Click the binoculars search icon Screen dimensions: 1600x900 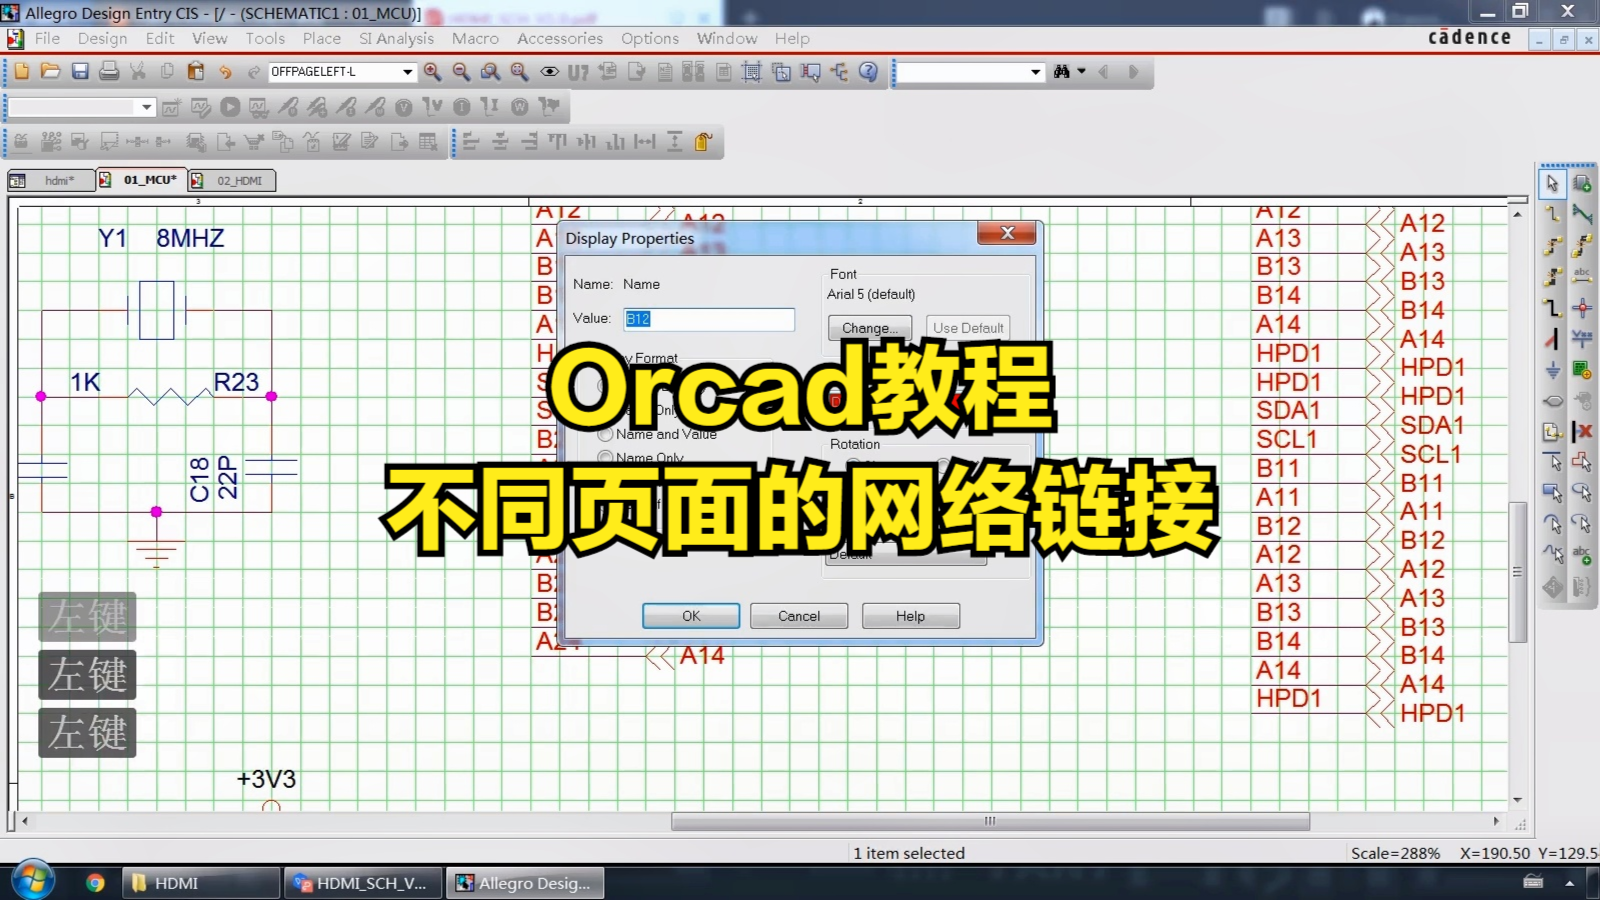pyautogui.click(x=1062, y=72)
